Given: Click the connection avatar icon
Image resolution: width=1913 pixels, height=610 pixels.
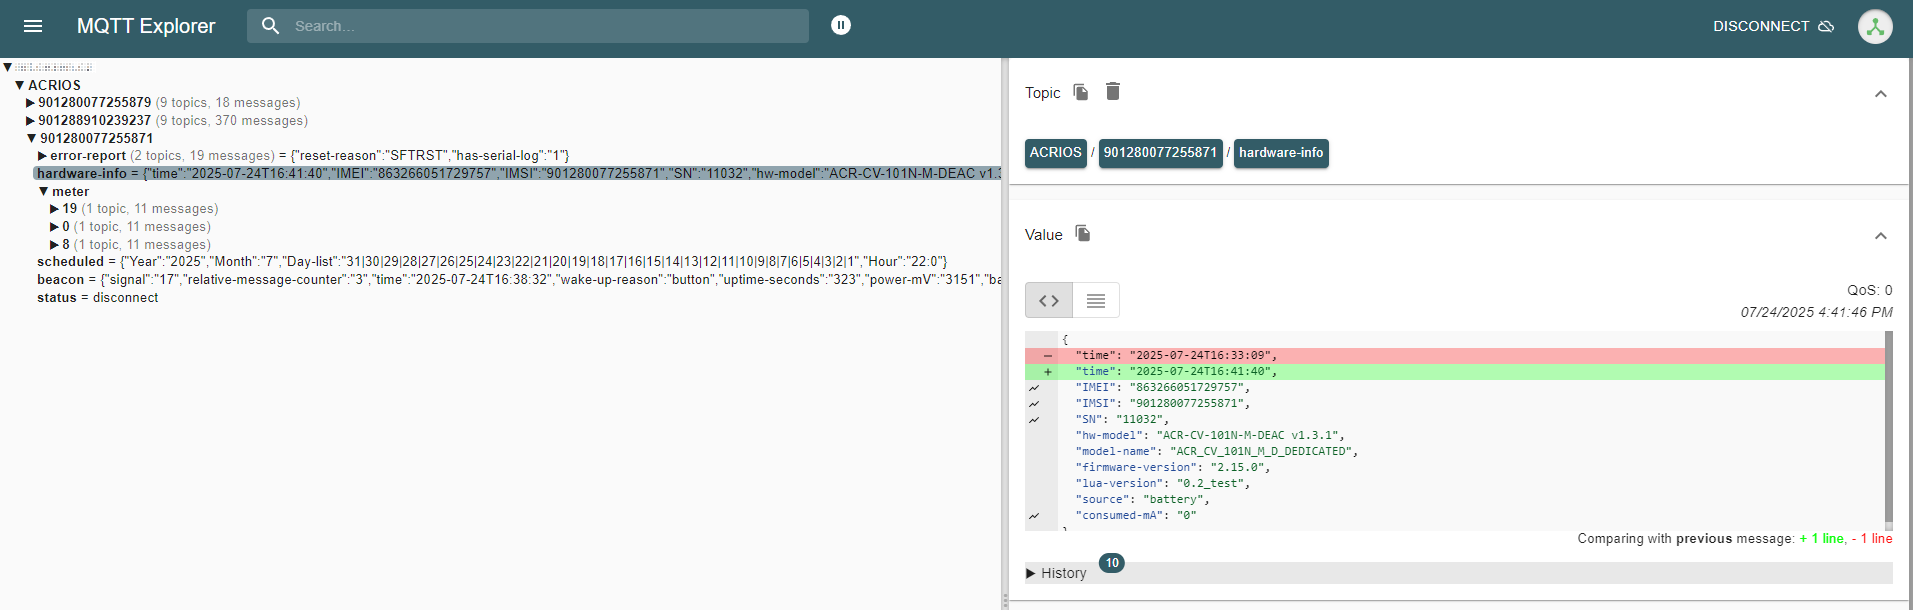Looking at the screenshot, I should pos(1875,27).
